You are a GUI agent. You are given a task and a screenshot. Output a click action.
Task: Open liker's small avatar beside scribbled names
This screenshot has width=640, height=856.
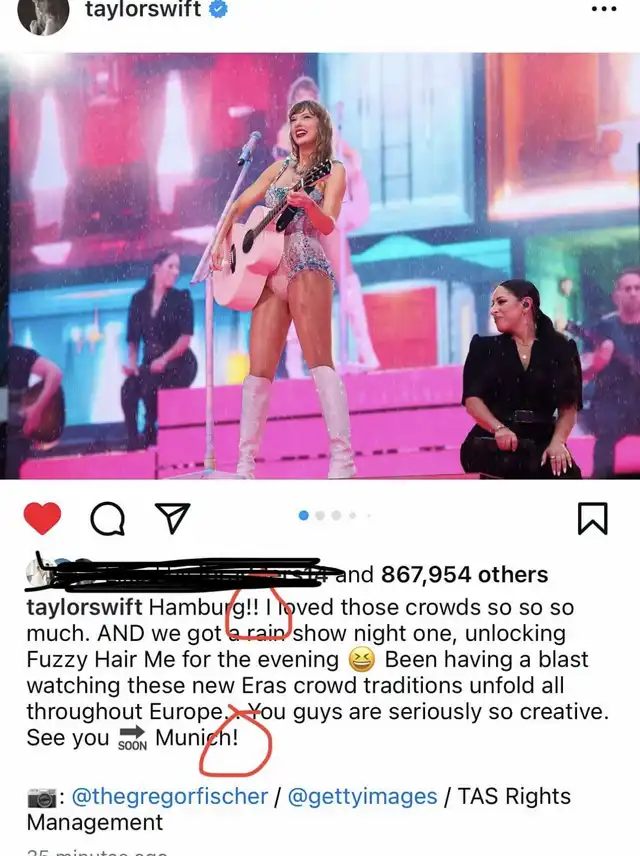point(37,574)
